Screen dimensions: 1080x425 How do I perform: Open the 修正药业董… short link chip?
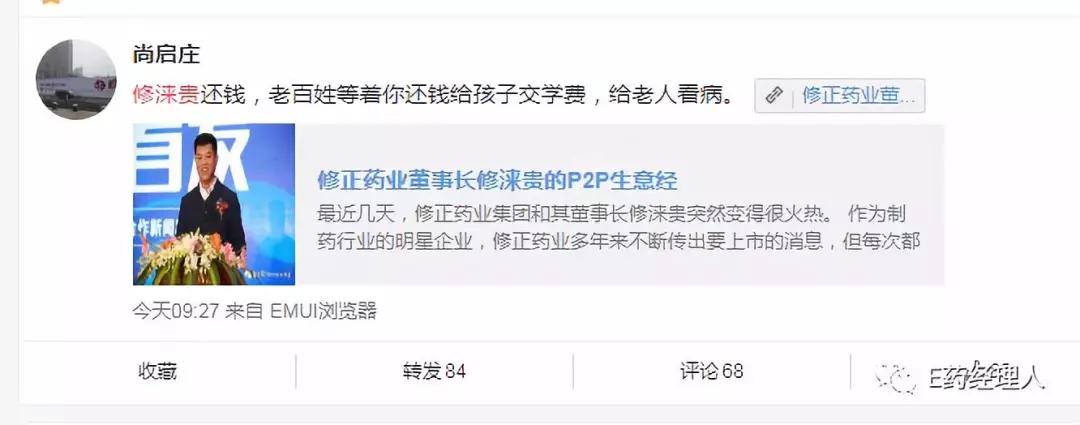pyautogui.click(x=840, y=96)
